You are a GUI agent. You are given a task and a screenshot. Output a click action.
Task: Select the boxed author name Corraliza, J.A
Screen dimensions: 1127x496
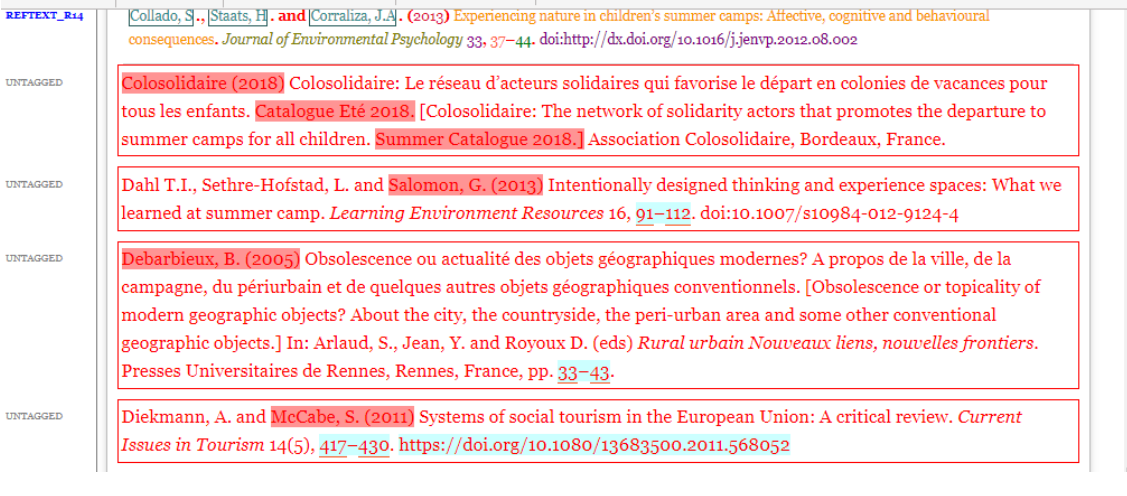pos(353,17)
